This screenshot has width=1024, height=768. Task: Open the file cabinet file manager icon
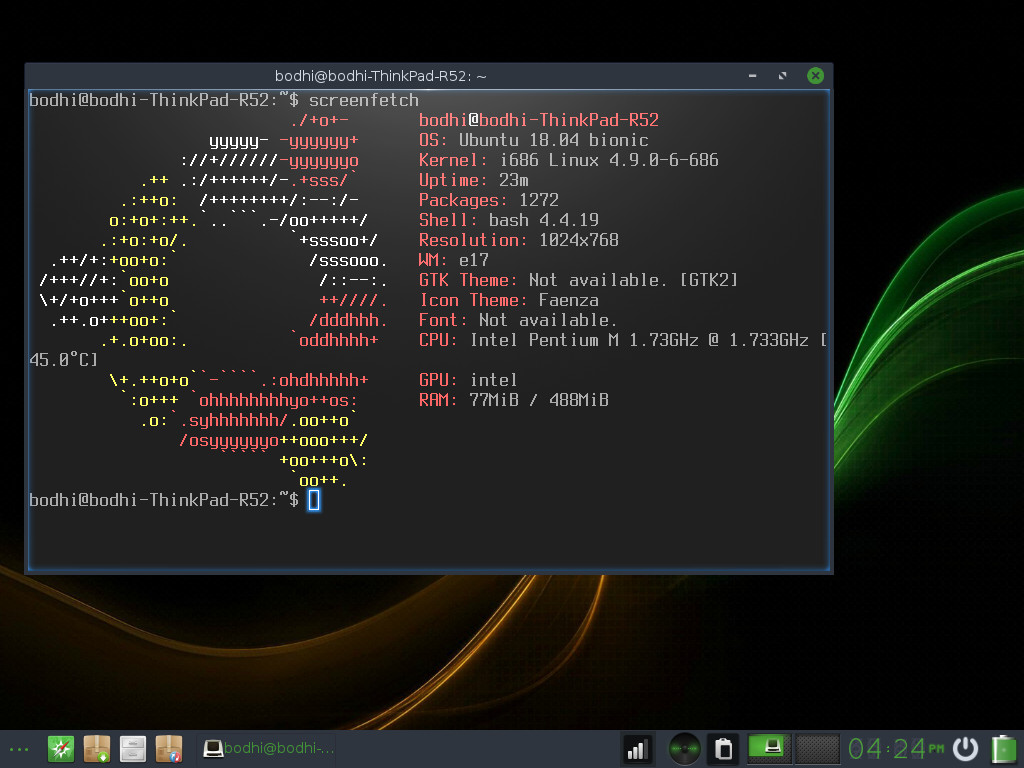(x=133, y=749)
